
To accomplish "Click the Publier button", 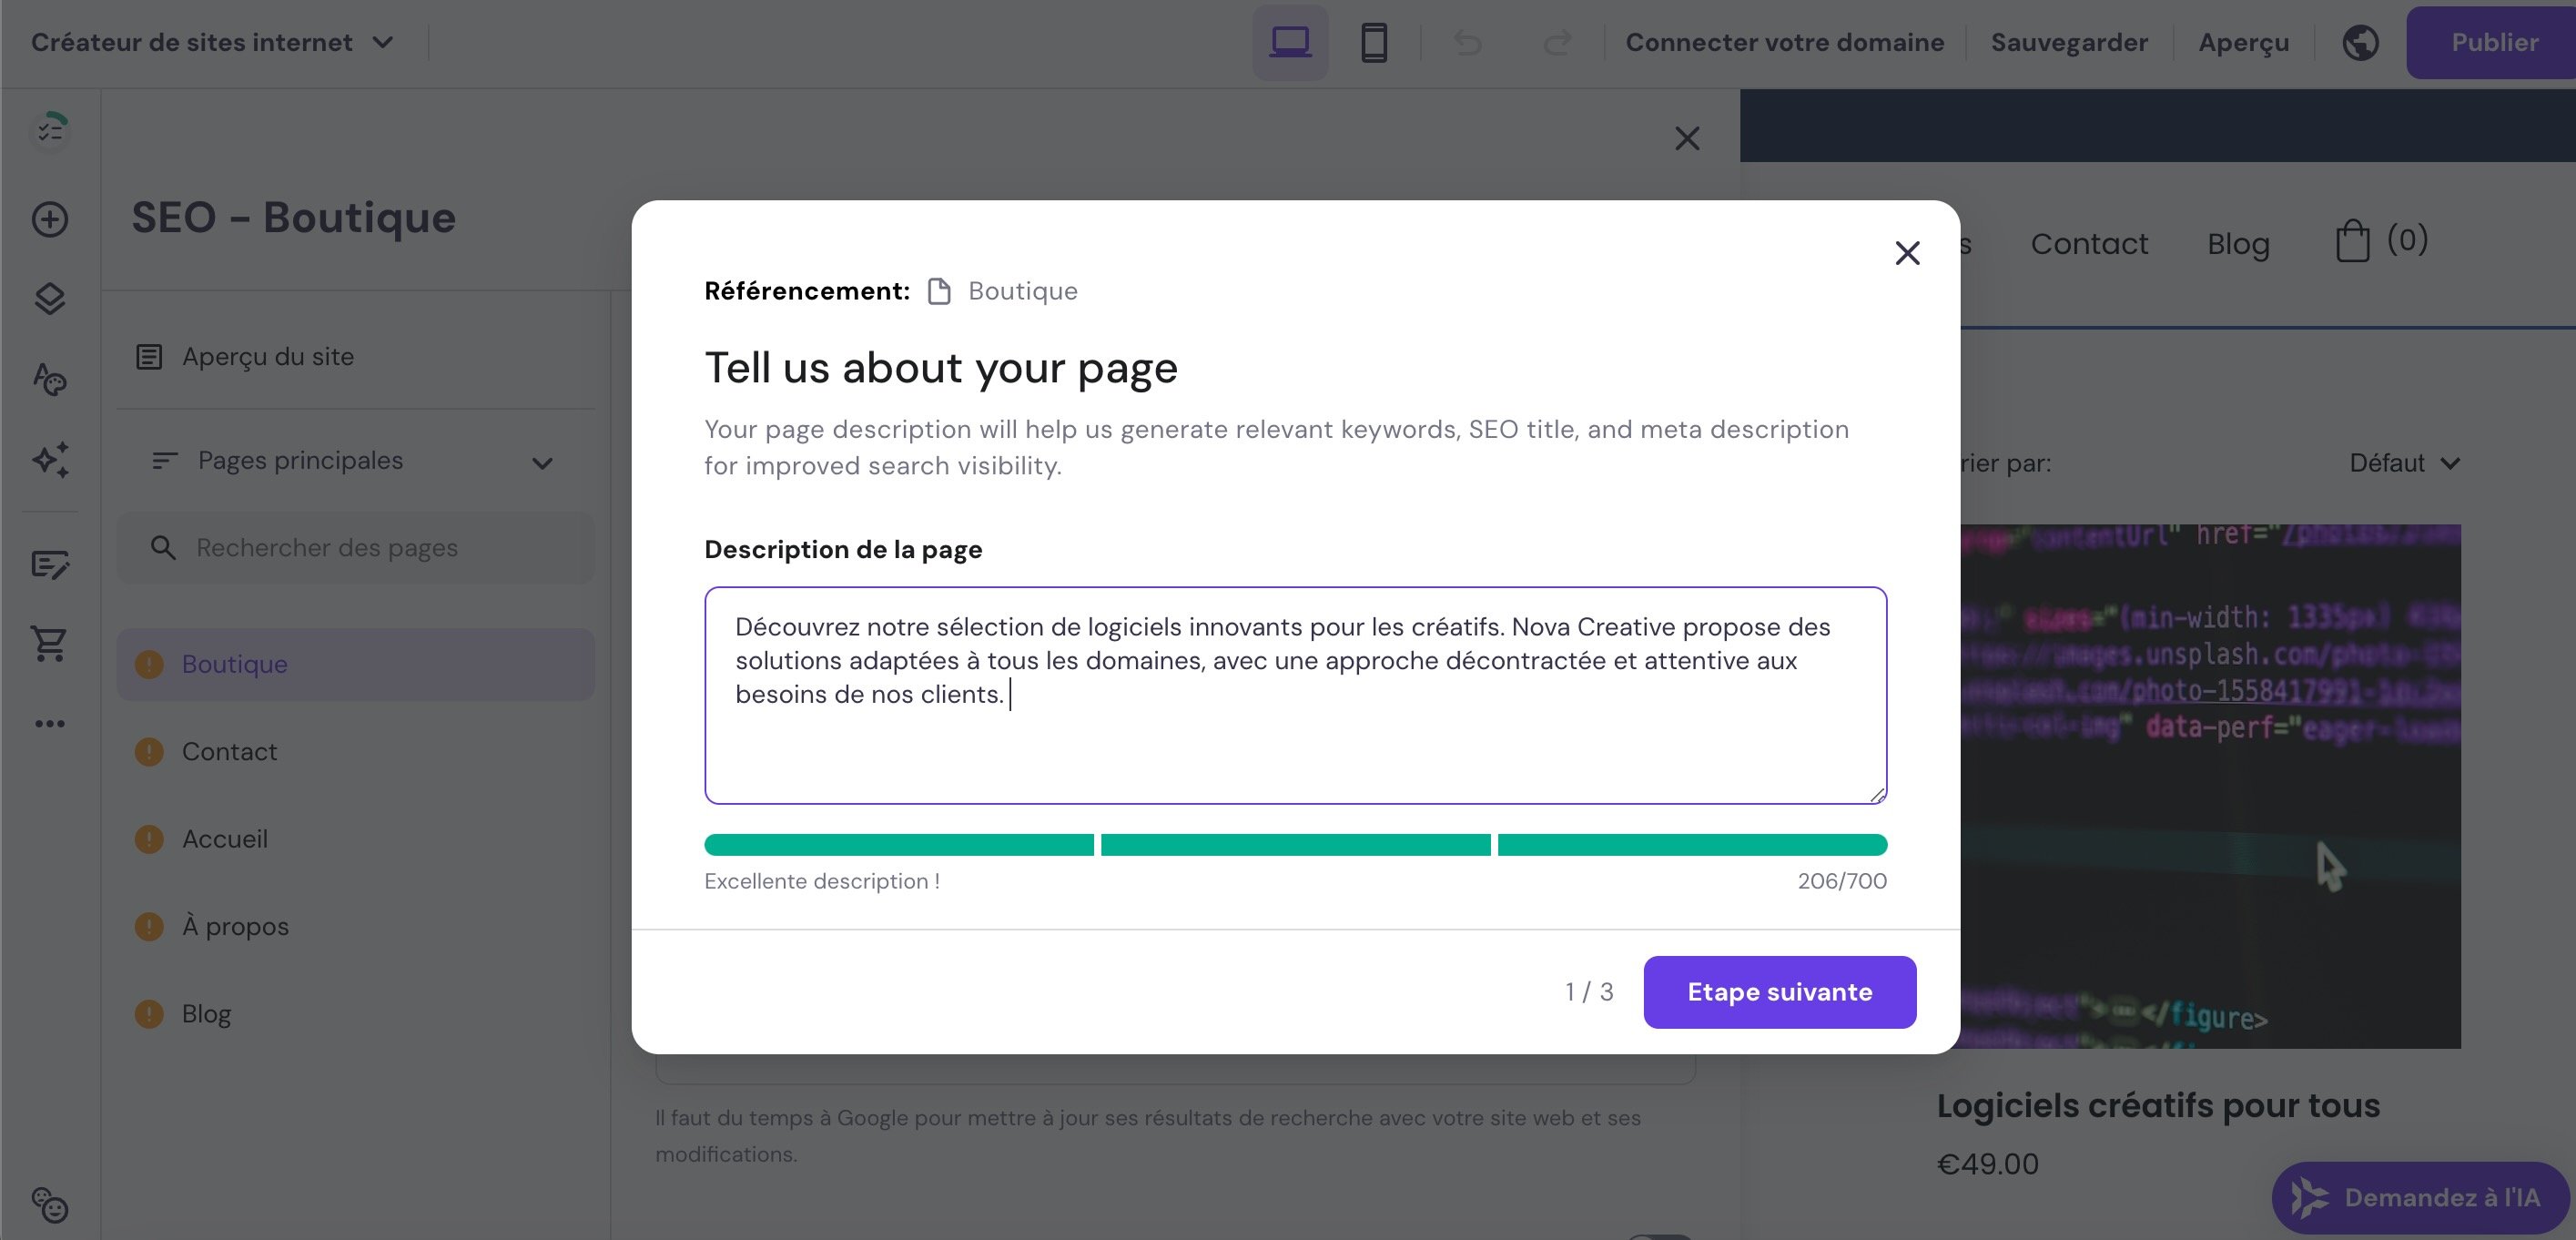I will coord(2493,42).
